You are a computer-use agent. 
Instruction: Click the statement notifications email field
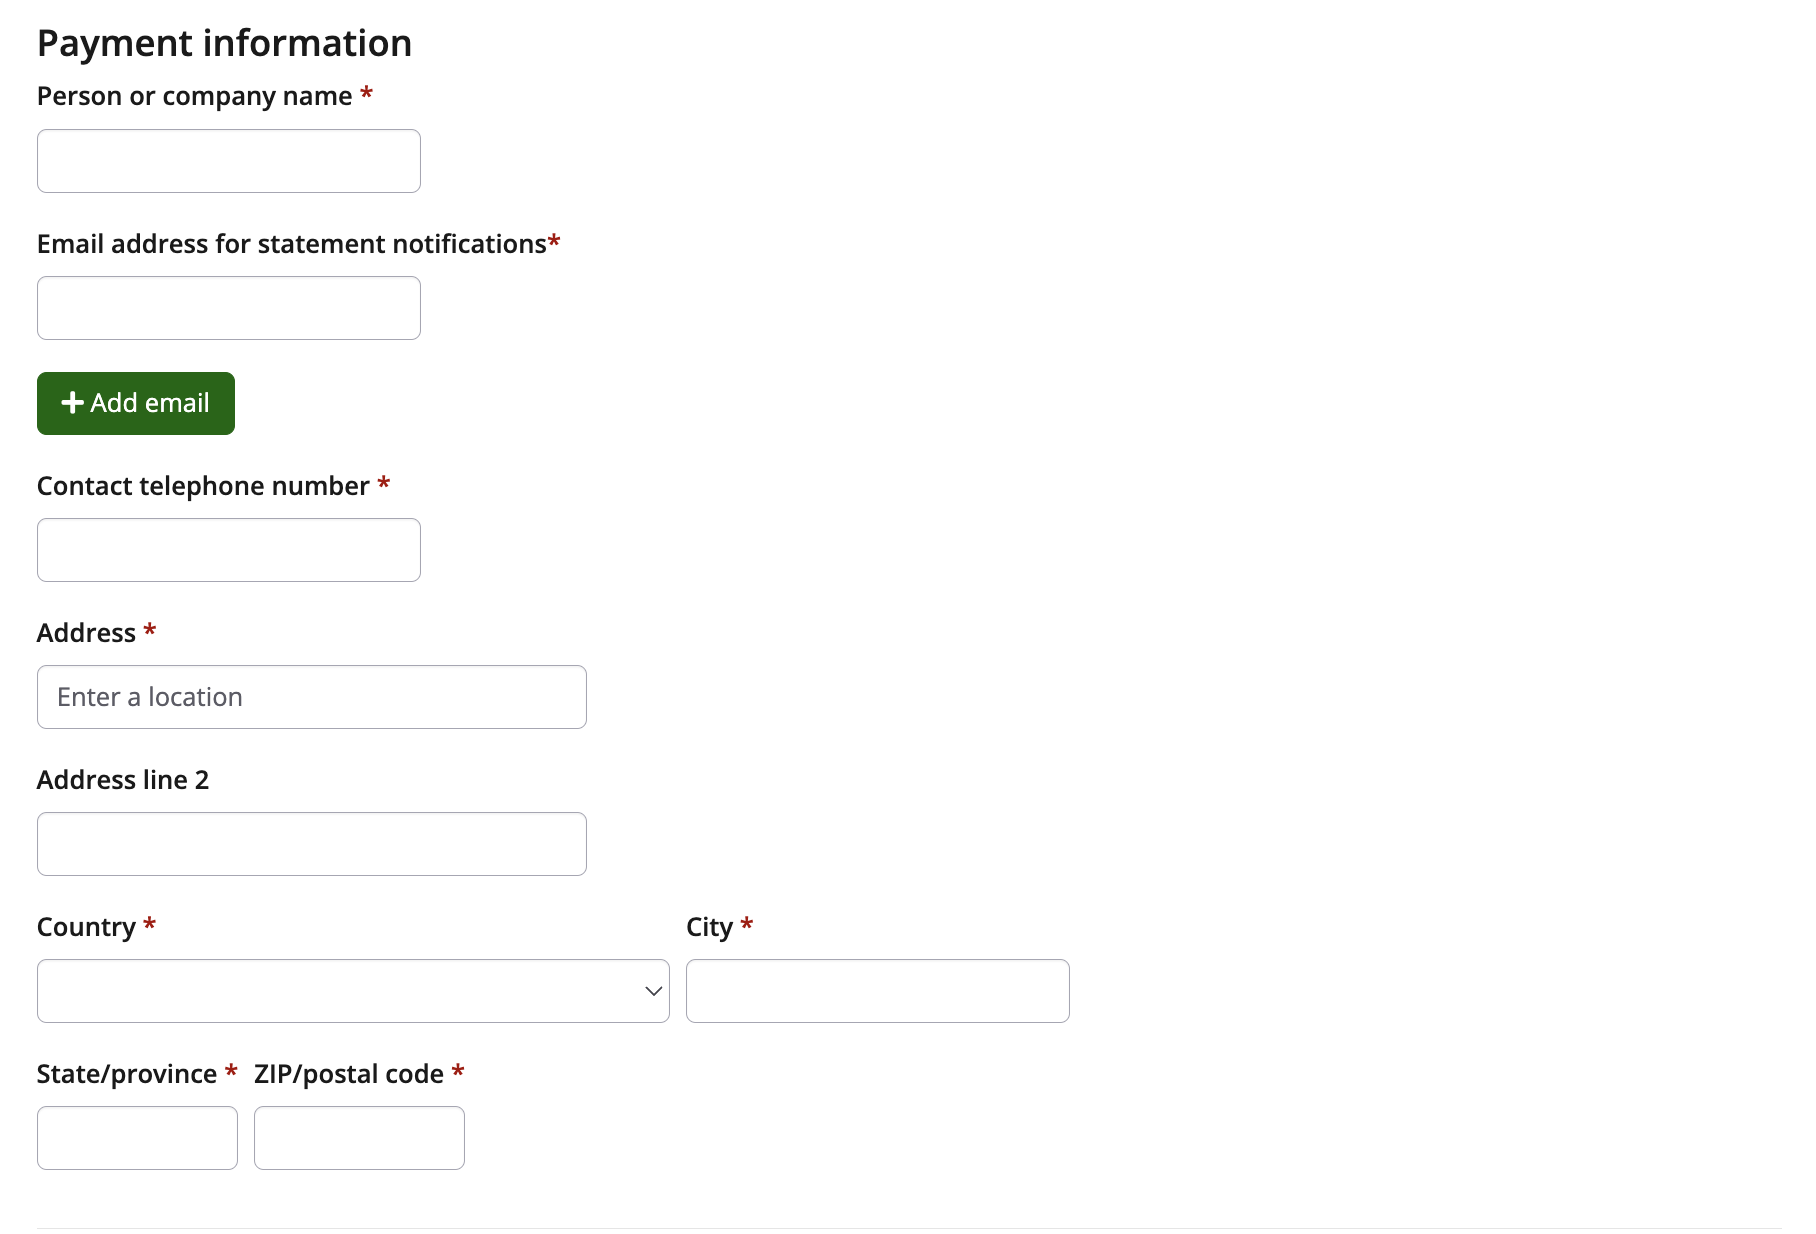click(228, 308)
